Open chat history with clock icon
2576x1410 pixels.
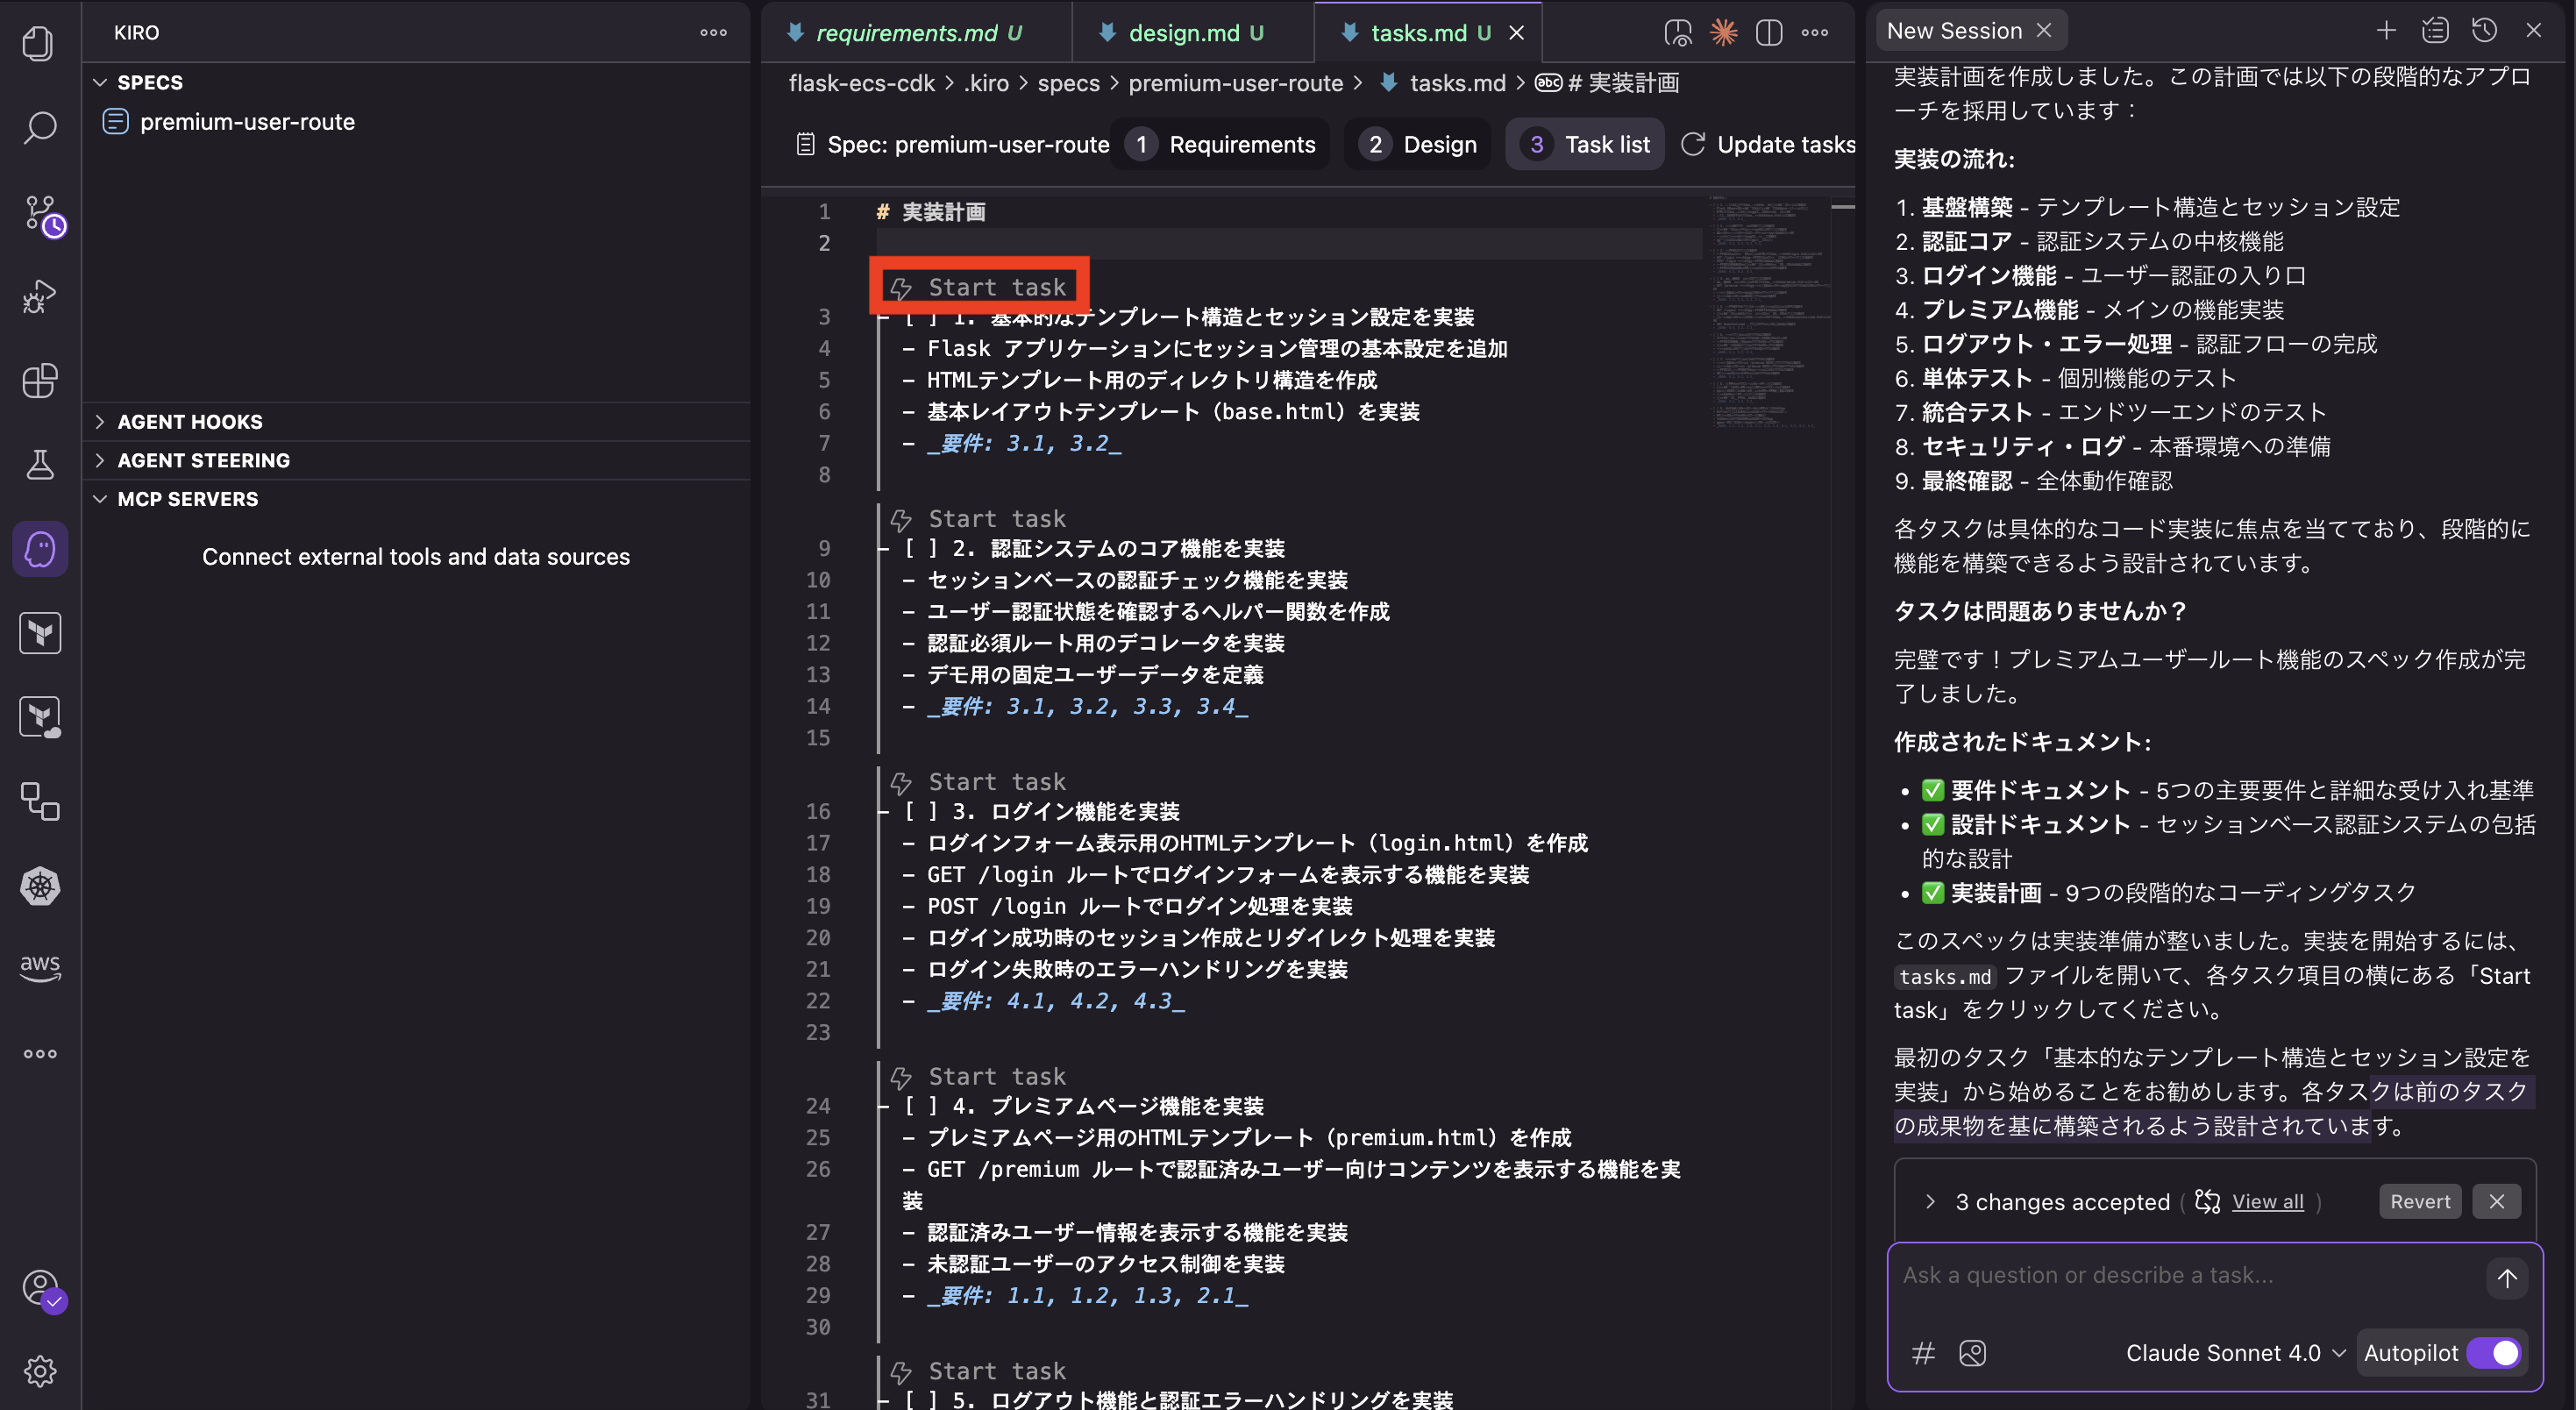pos(2484,30)
